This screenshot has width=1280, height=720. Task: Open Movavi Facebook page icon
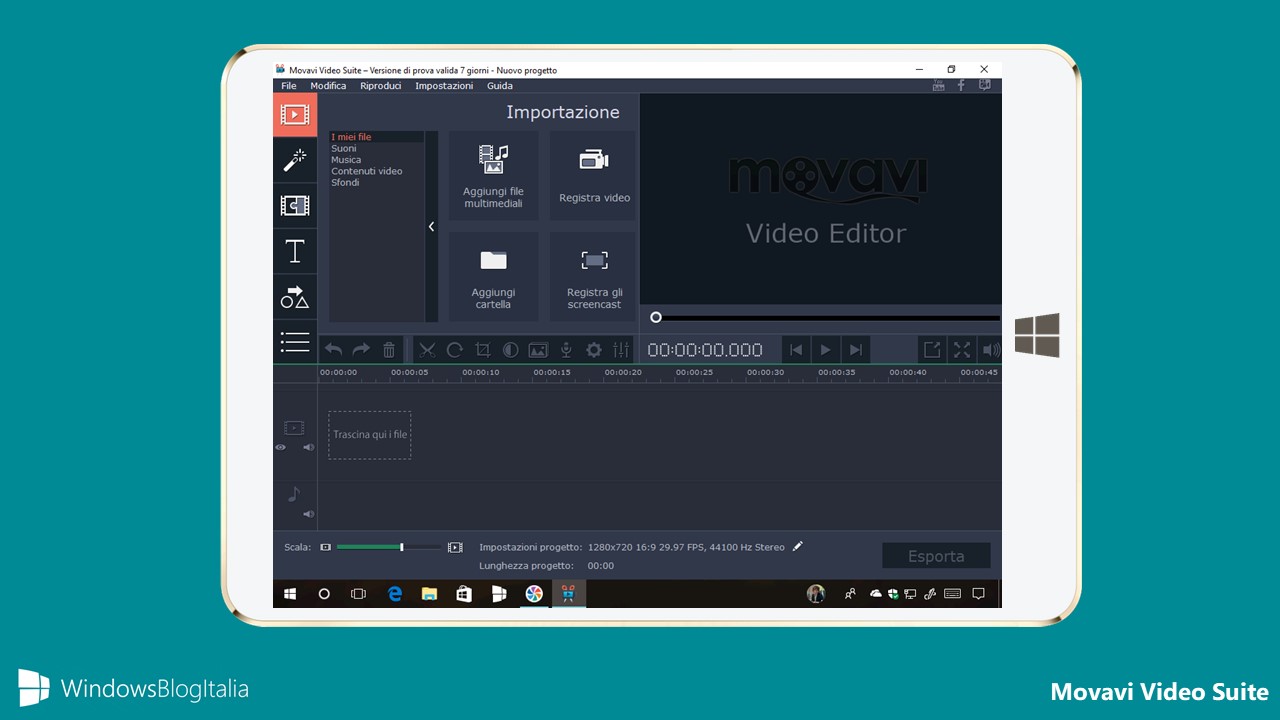(x=961, y=86)
